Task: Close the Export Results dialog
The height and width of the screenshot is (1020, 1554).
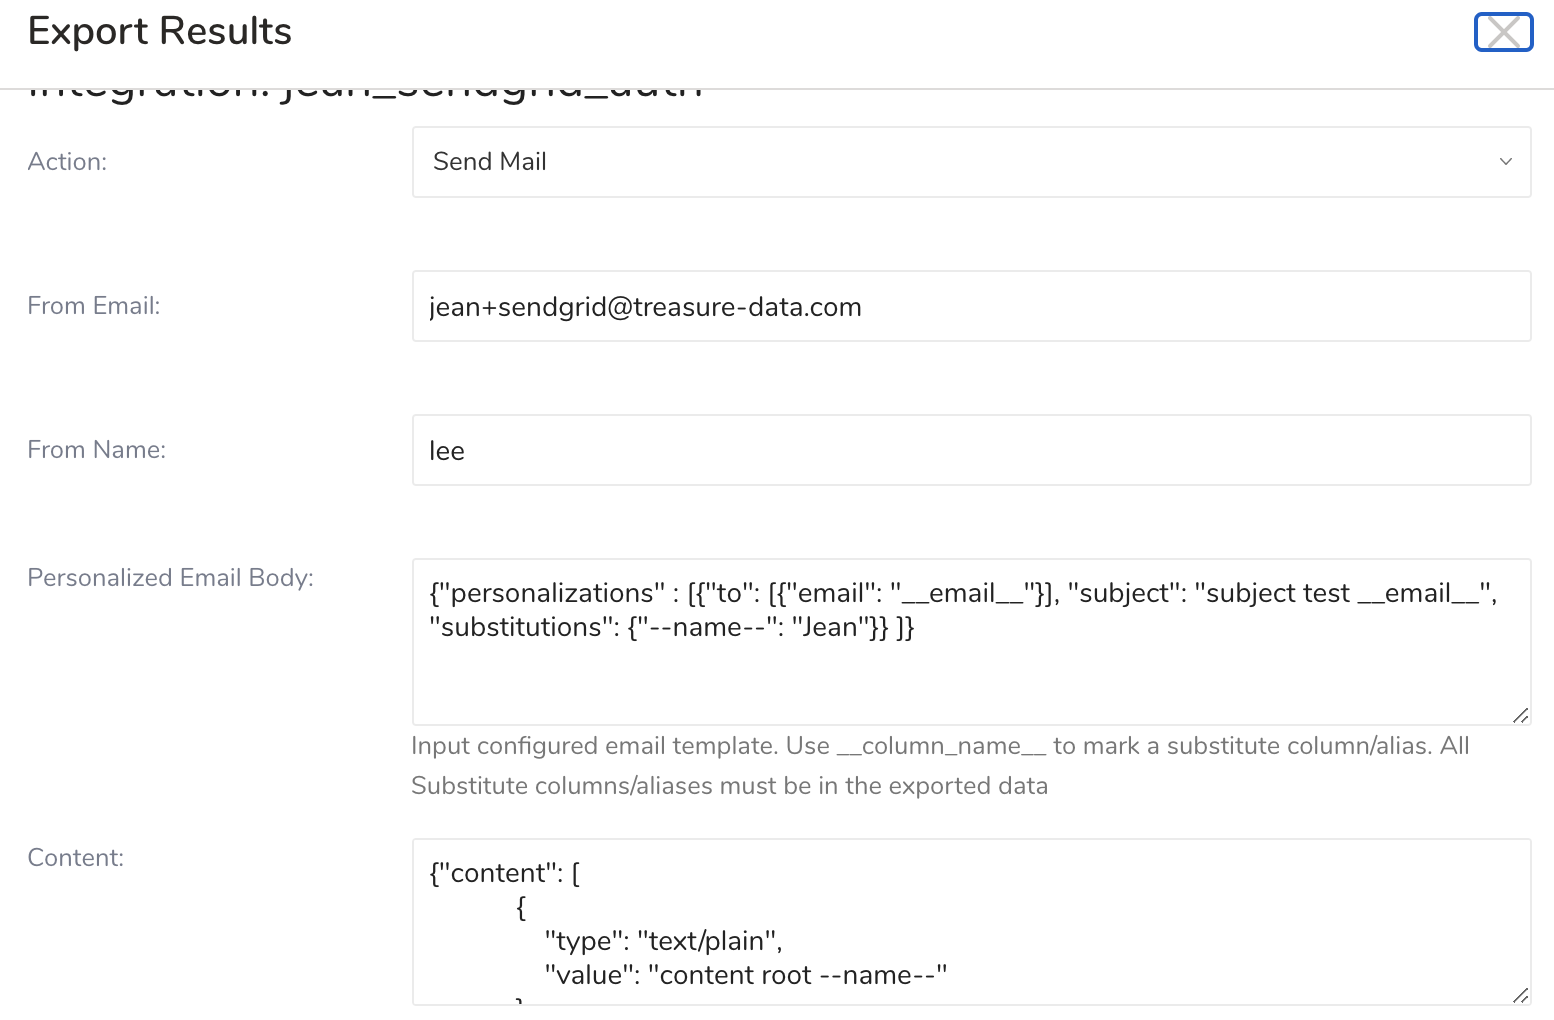Action: pyautogui.click(x=1503, y=32)
